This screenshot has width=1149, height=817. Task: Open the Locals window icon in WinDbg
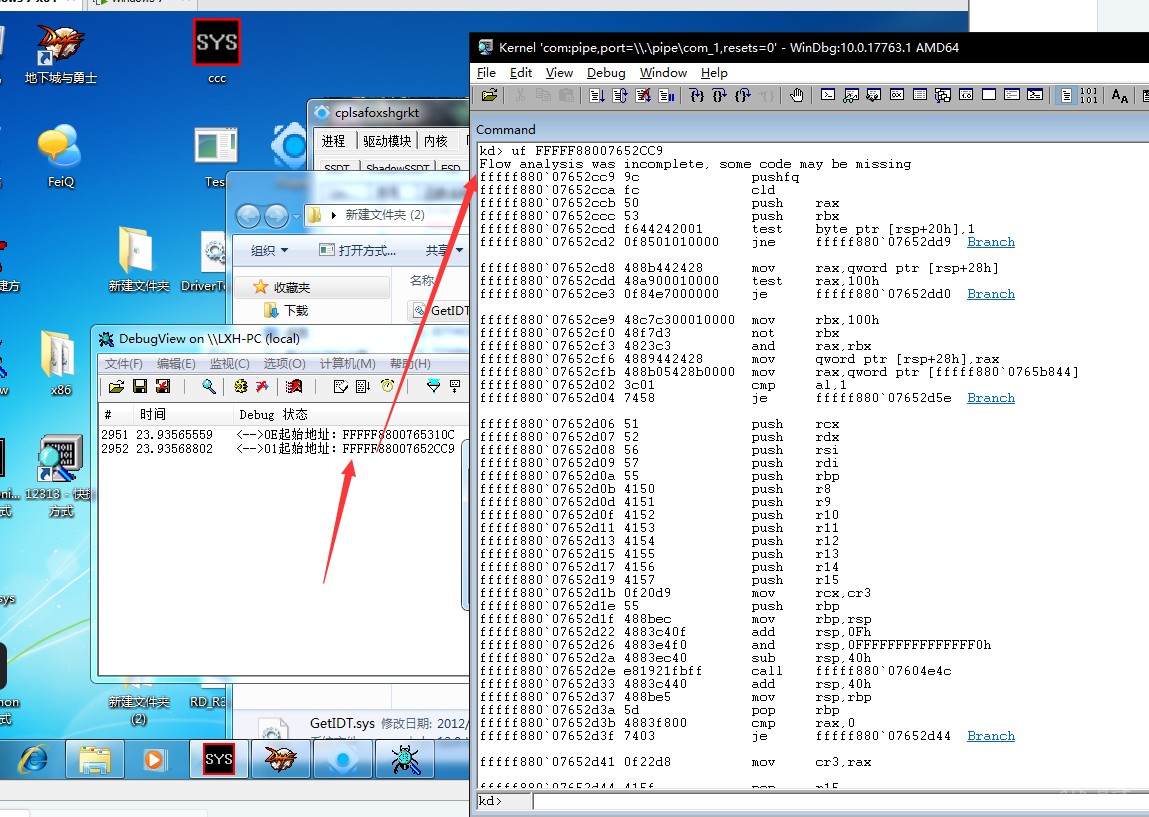click(x=873, y=95)
